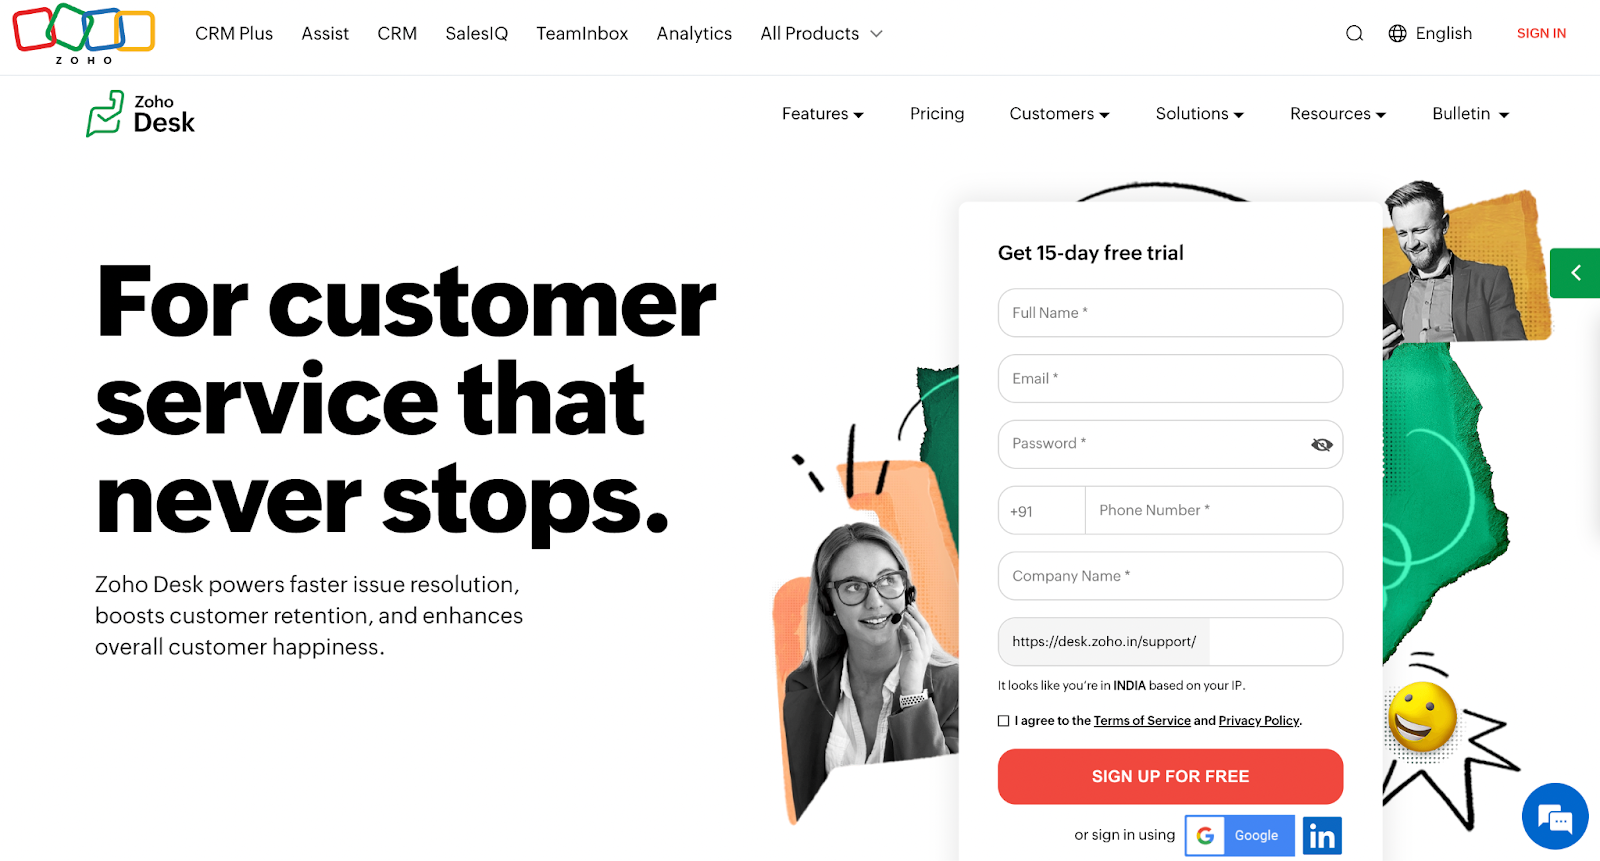Toggle password visibility eye icon
The height and width of the screenshot is (861, 1600).
[1321, 445]
